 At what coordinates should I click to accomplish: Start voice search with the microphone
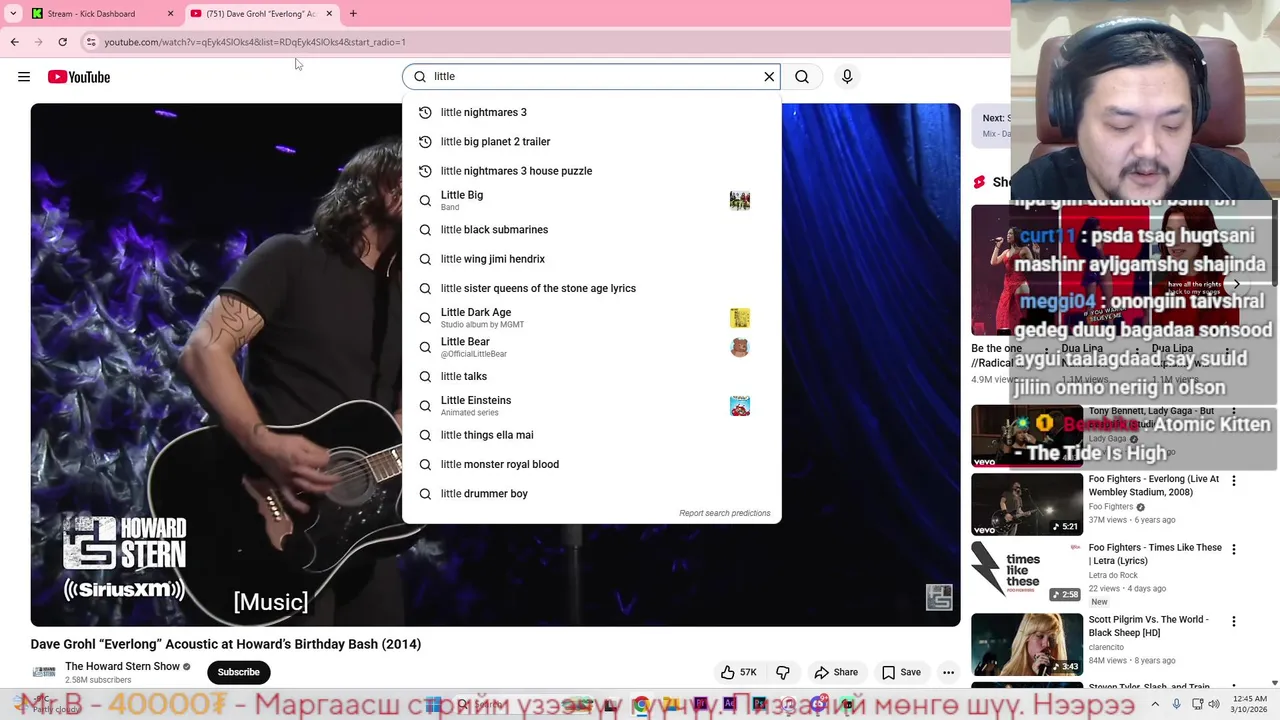coord(847,77)
